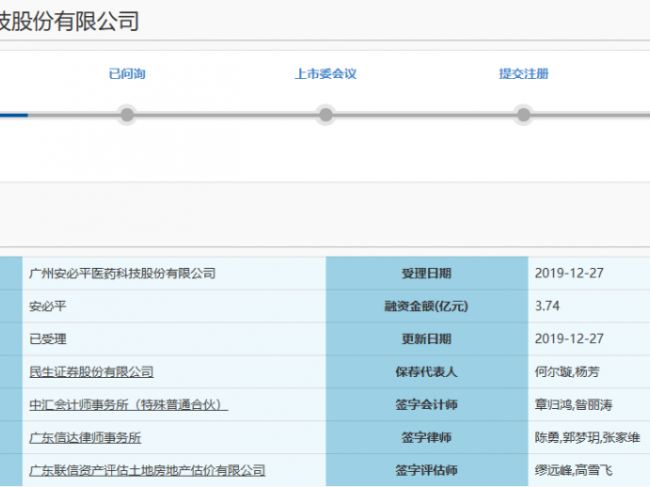Click the page title 技股份有限公司

click(69, 21)
